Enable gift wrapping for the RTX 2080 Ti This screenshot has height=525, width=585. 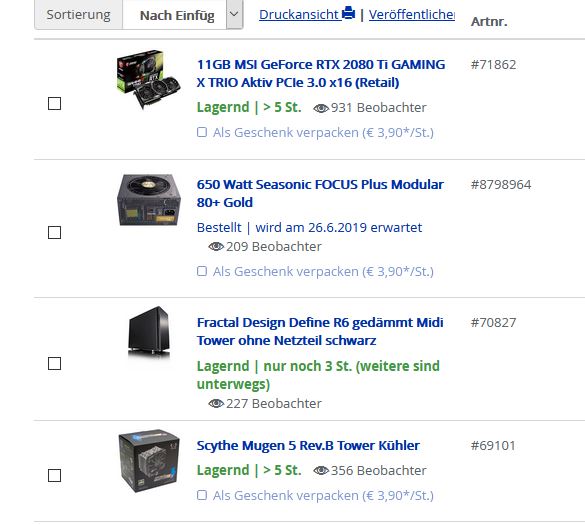coord(202,132)
